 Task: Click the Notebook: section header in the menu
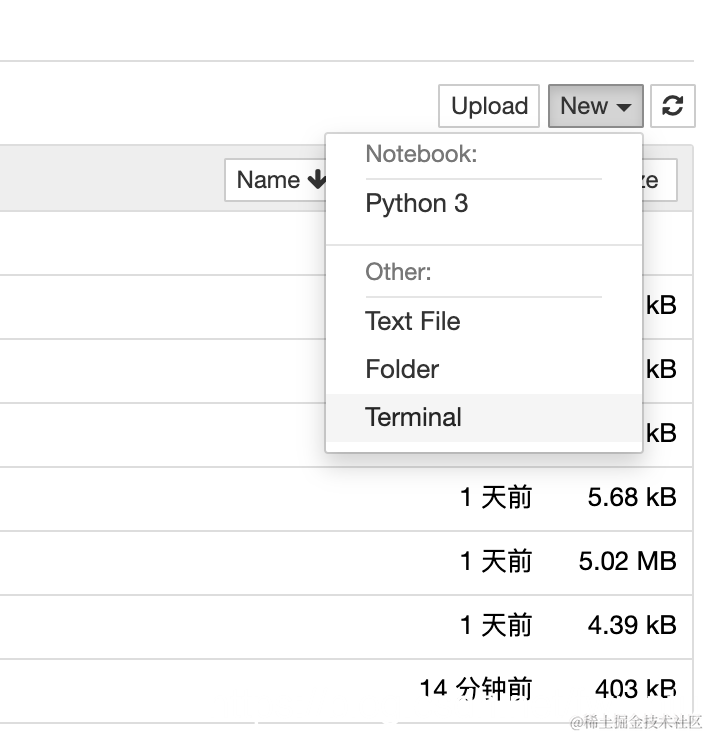coord(421,154)
